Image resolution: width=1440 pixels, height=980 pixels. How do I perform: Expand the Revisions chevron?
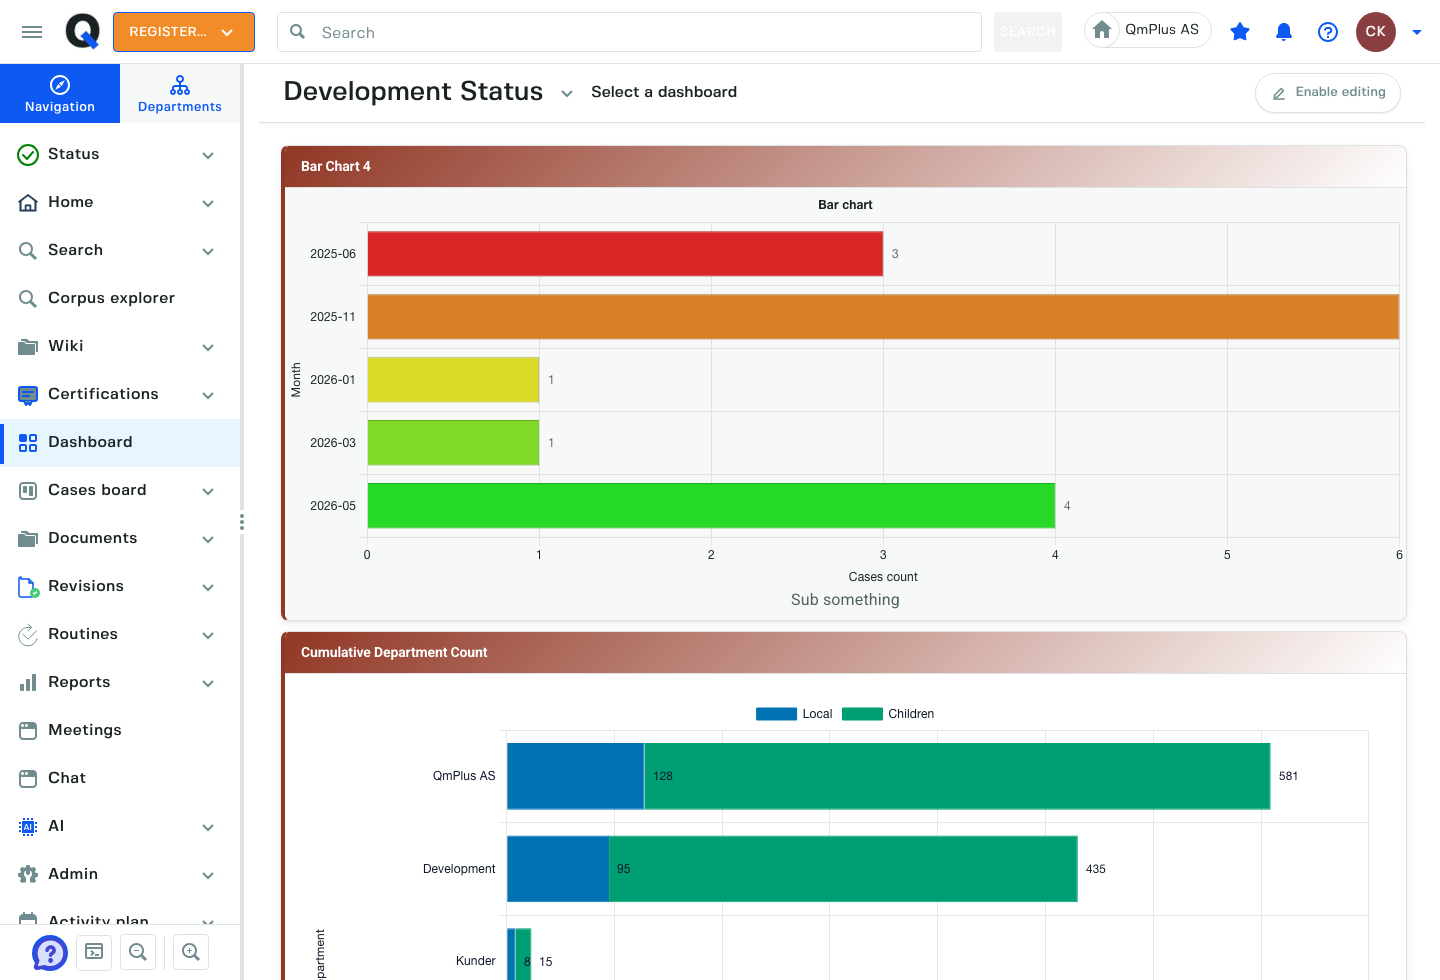point(208,587)
